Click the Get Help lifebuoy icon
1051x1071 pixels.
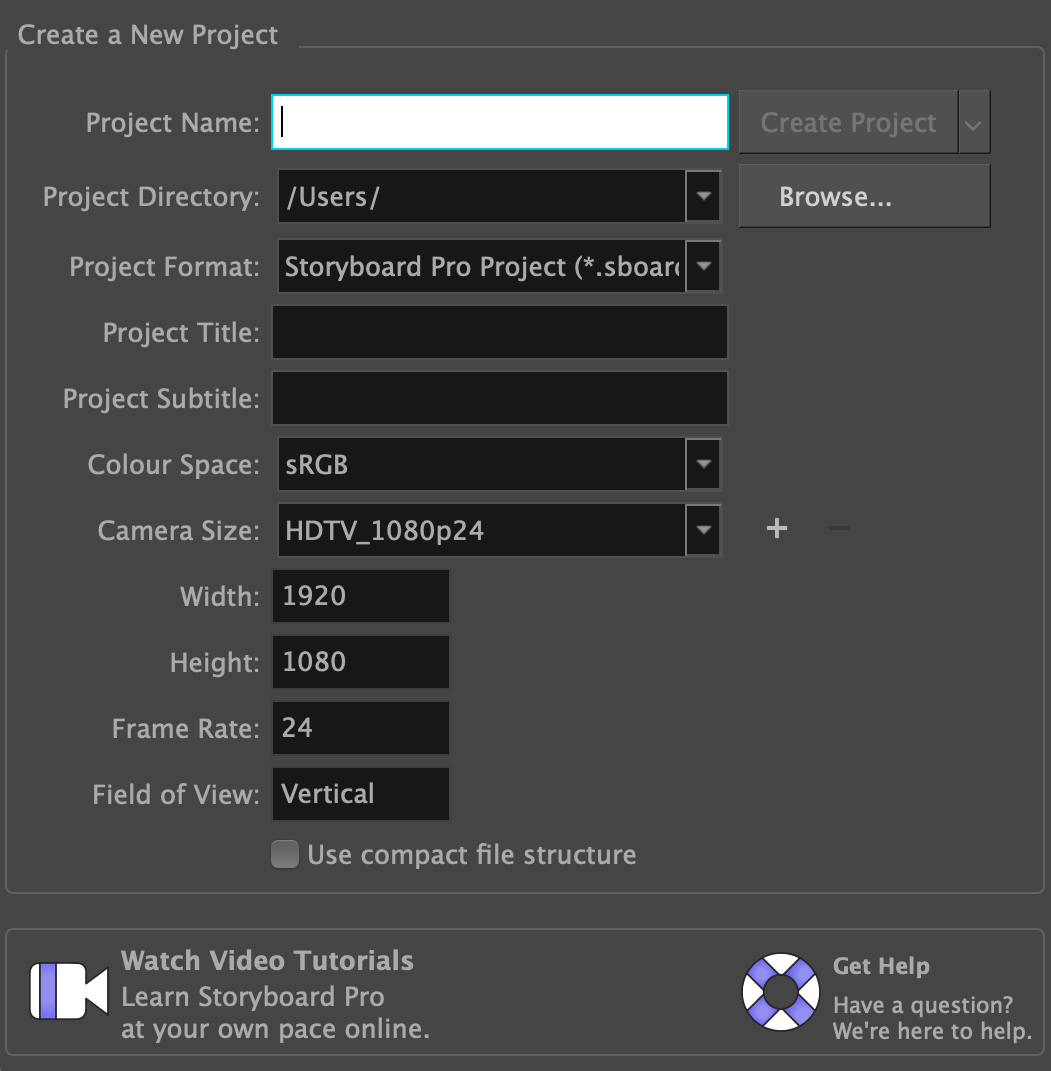pos(780,992)
